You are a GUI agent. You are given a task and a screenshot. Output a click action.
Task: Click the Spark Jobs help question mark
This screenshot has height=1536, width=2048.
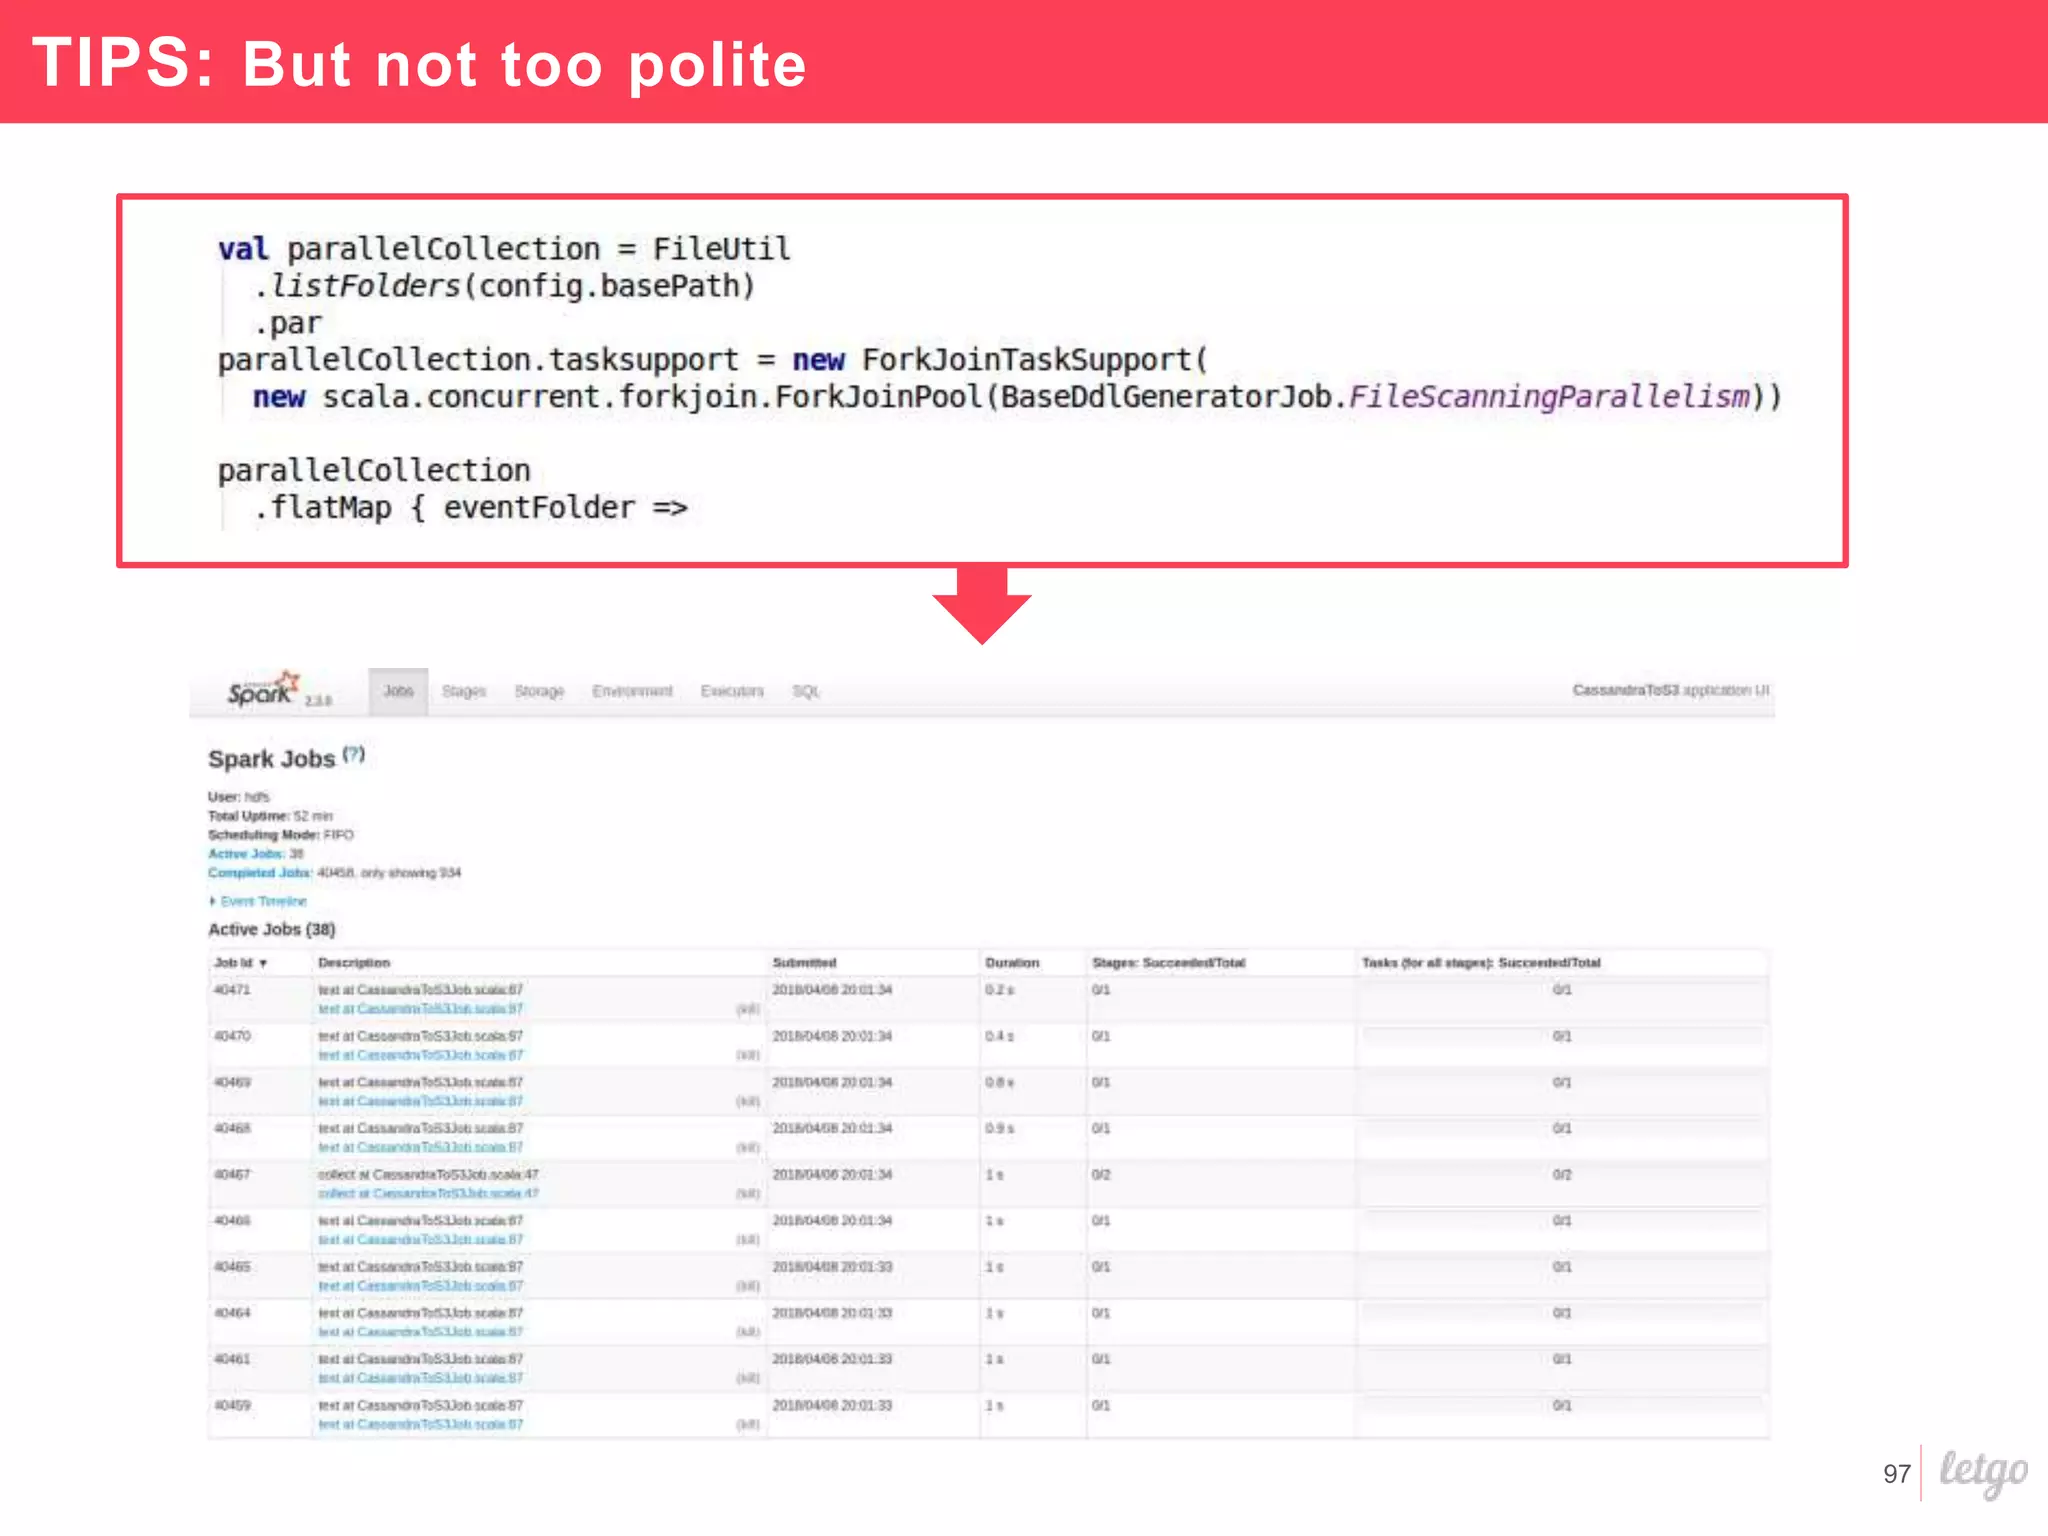[353, 755]
